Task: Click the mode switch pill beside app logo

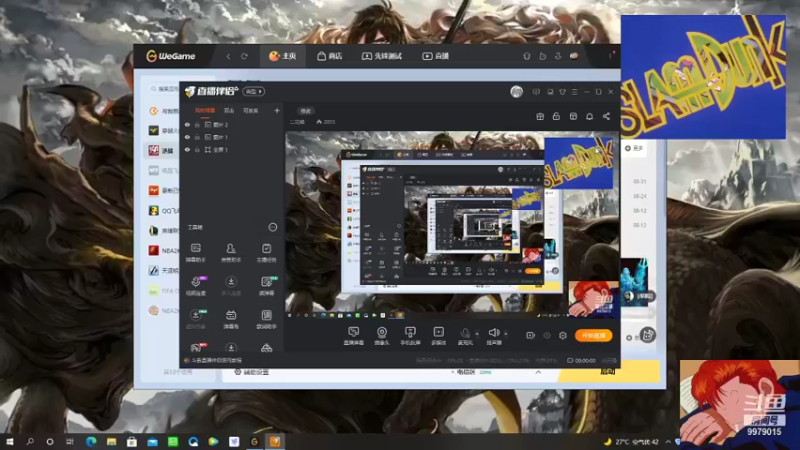Action: pos(253,91)
